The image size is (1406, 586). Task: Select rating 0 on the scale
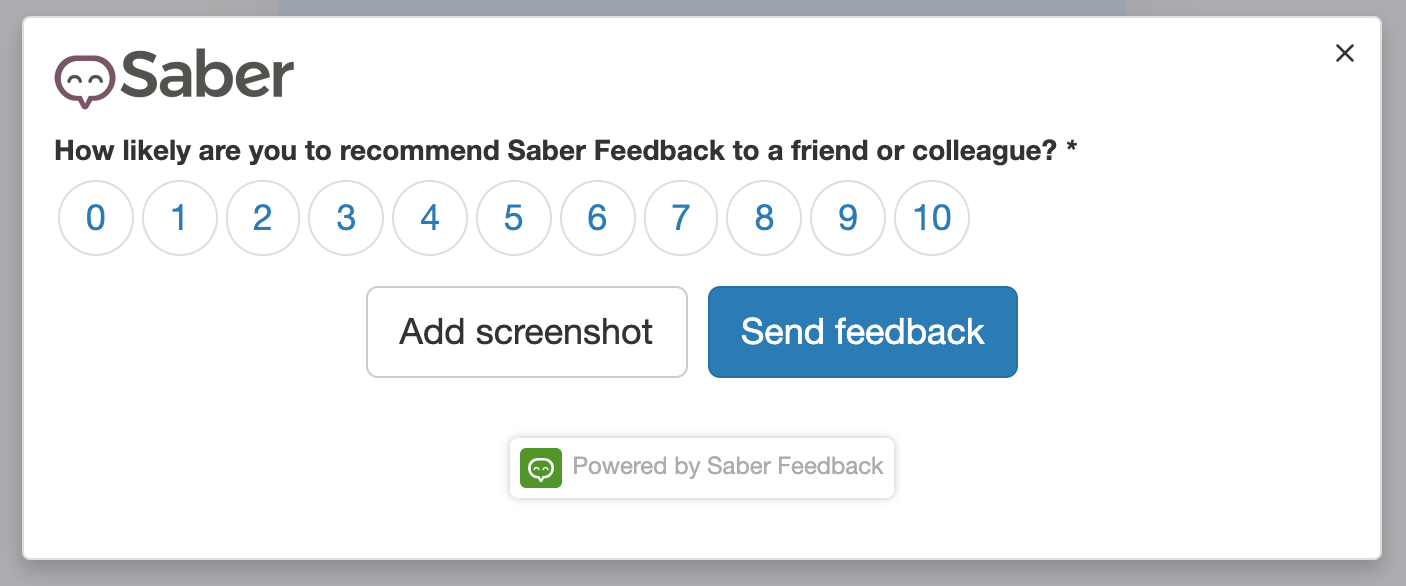pyautogui.click(x=96, y=218)
